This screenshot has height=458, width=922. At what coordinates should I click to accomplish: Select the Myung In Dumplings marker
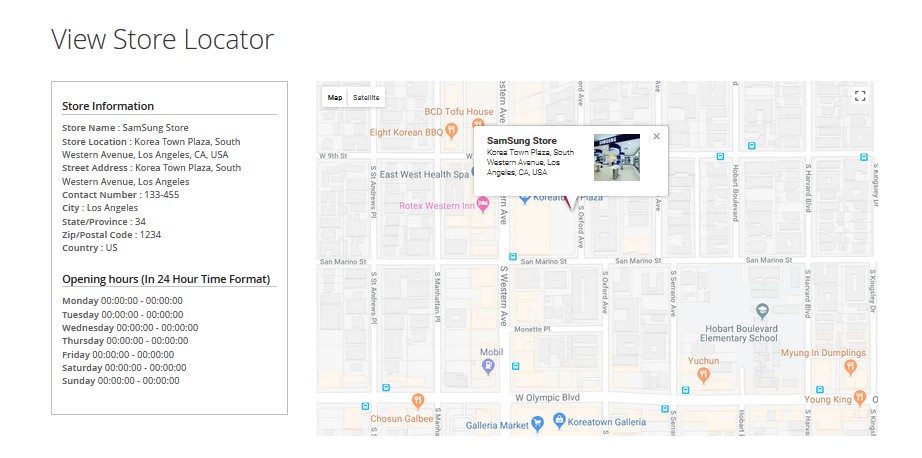pos(851,367)
